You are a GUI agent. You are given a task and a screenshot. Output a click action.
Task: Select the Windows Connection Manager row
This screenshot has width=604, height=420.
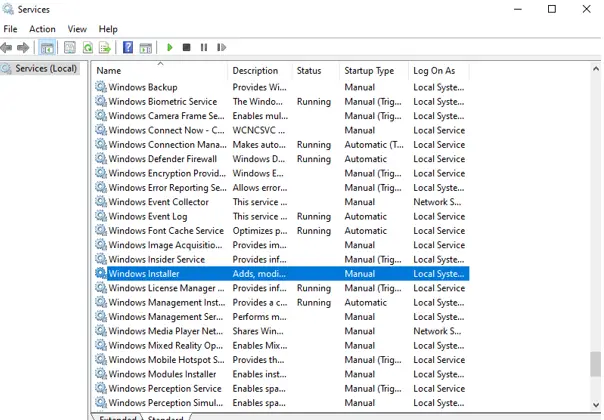pyautogui.click(x=281, y=144)
